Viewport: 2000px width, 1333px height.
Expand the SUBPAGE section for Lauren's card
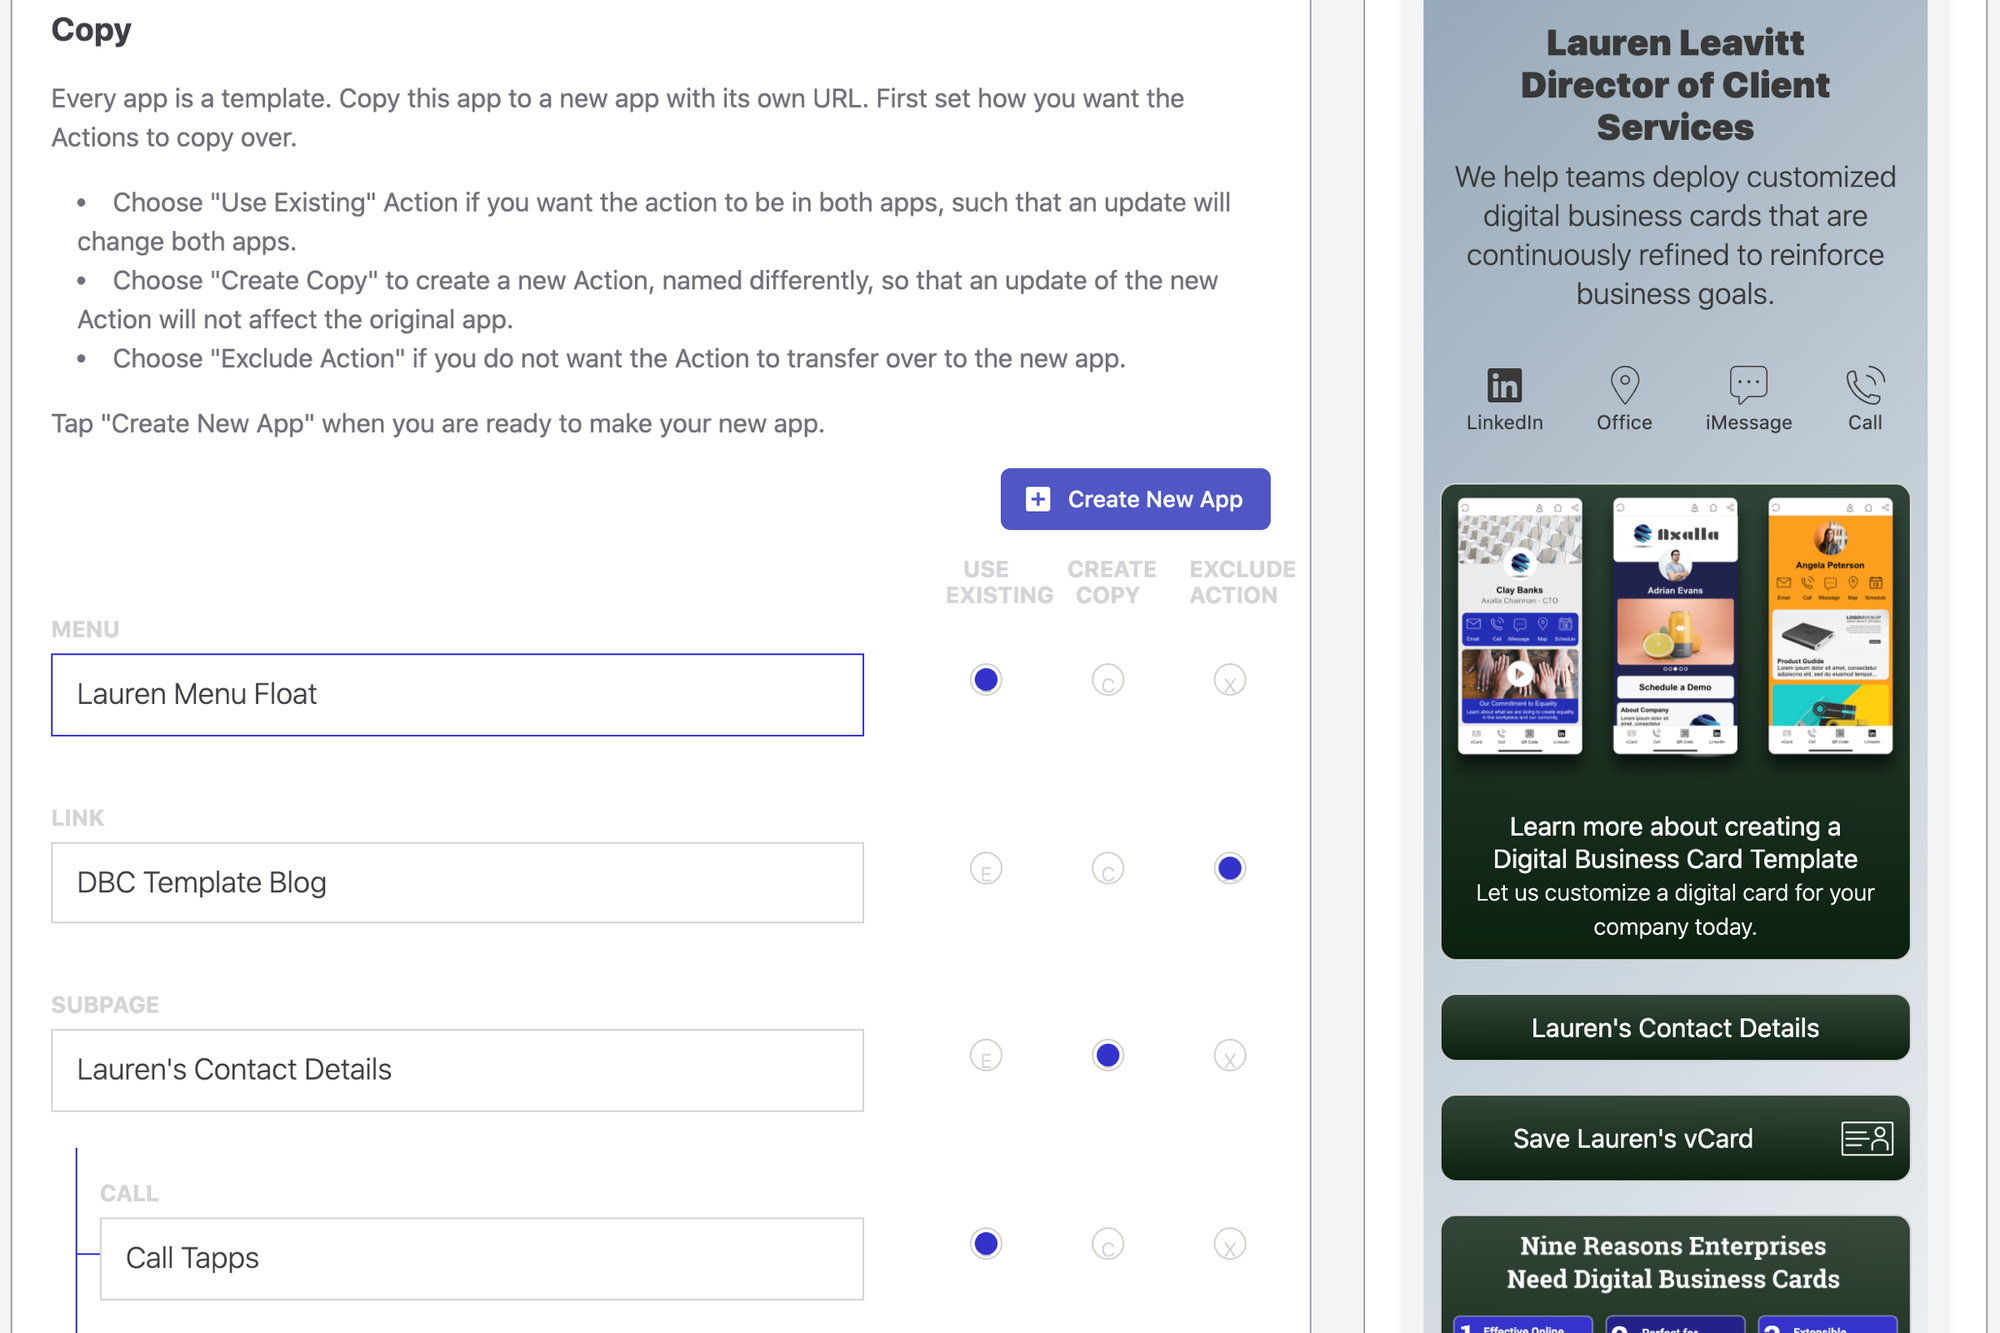(458, 1070)
